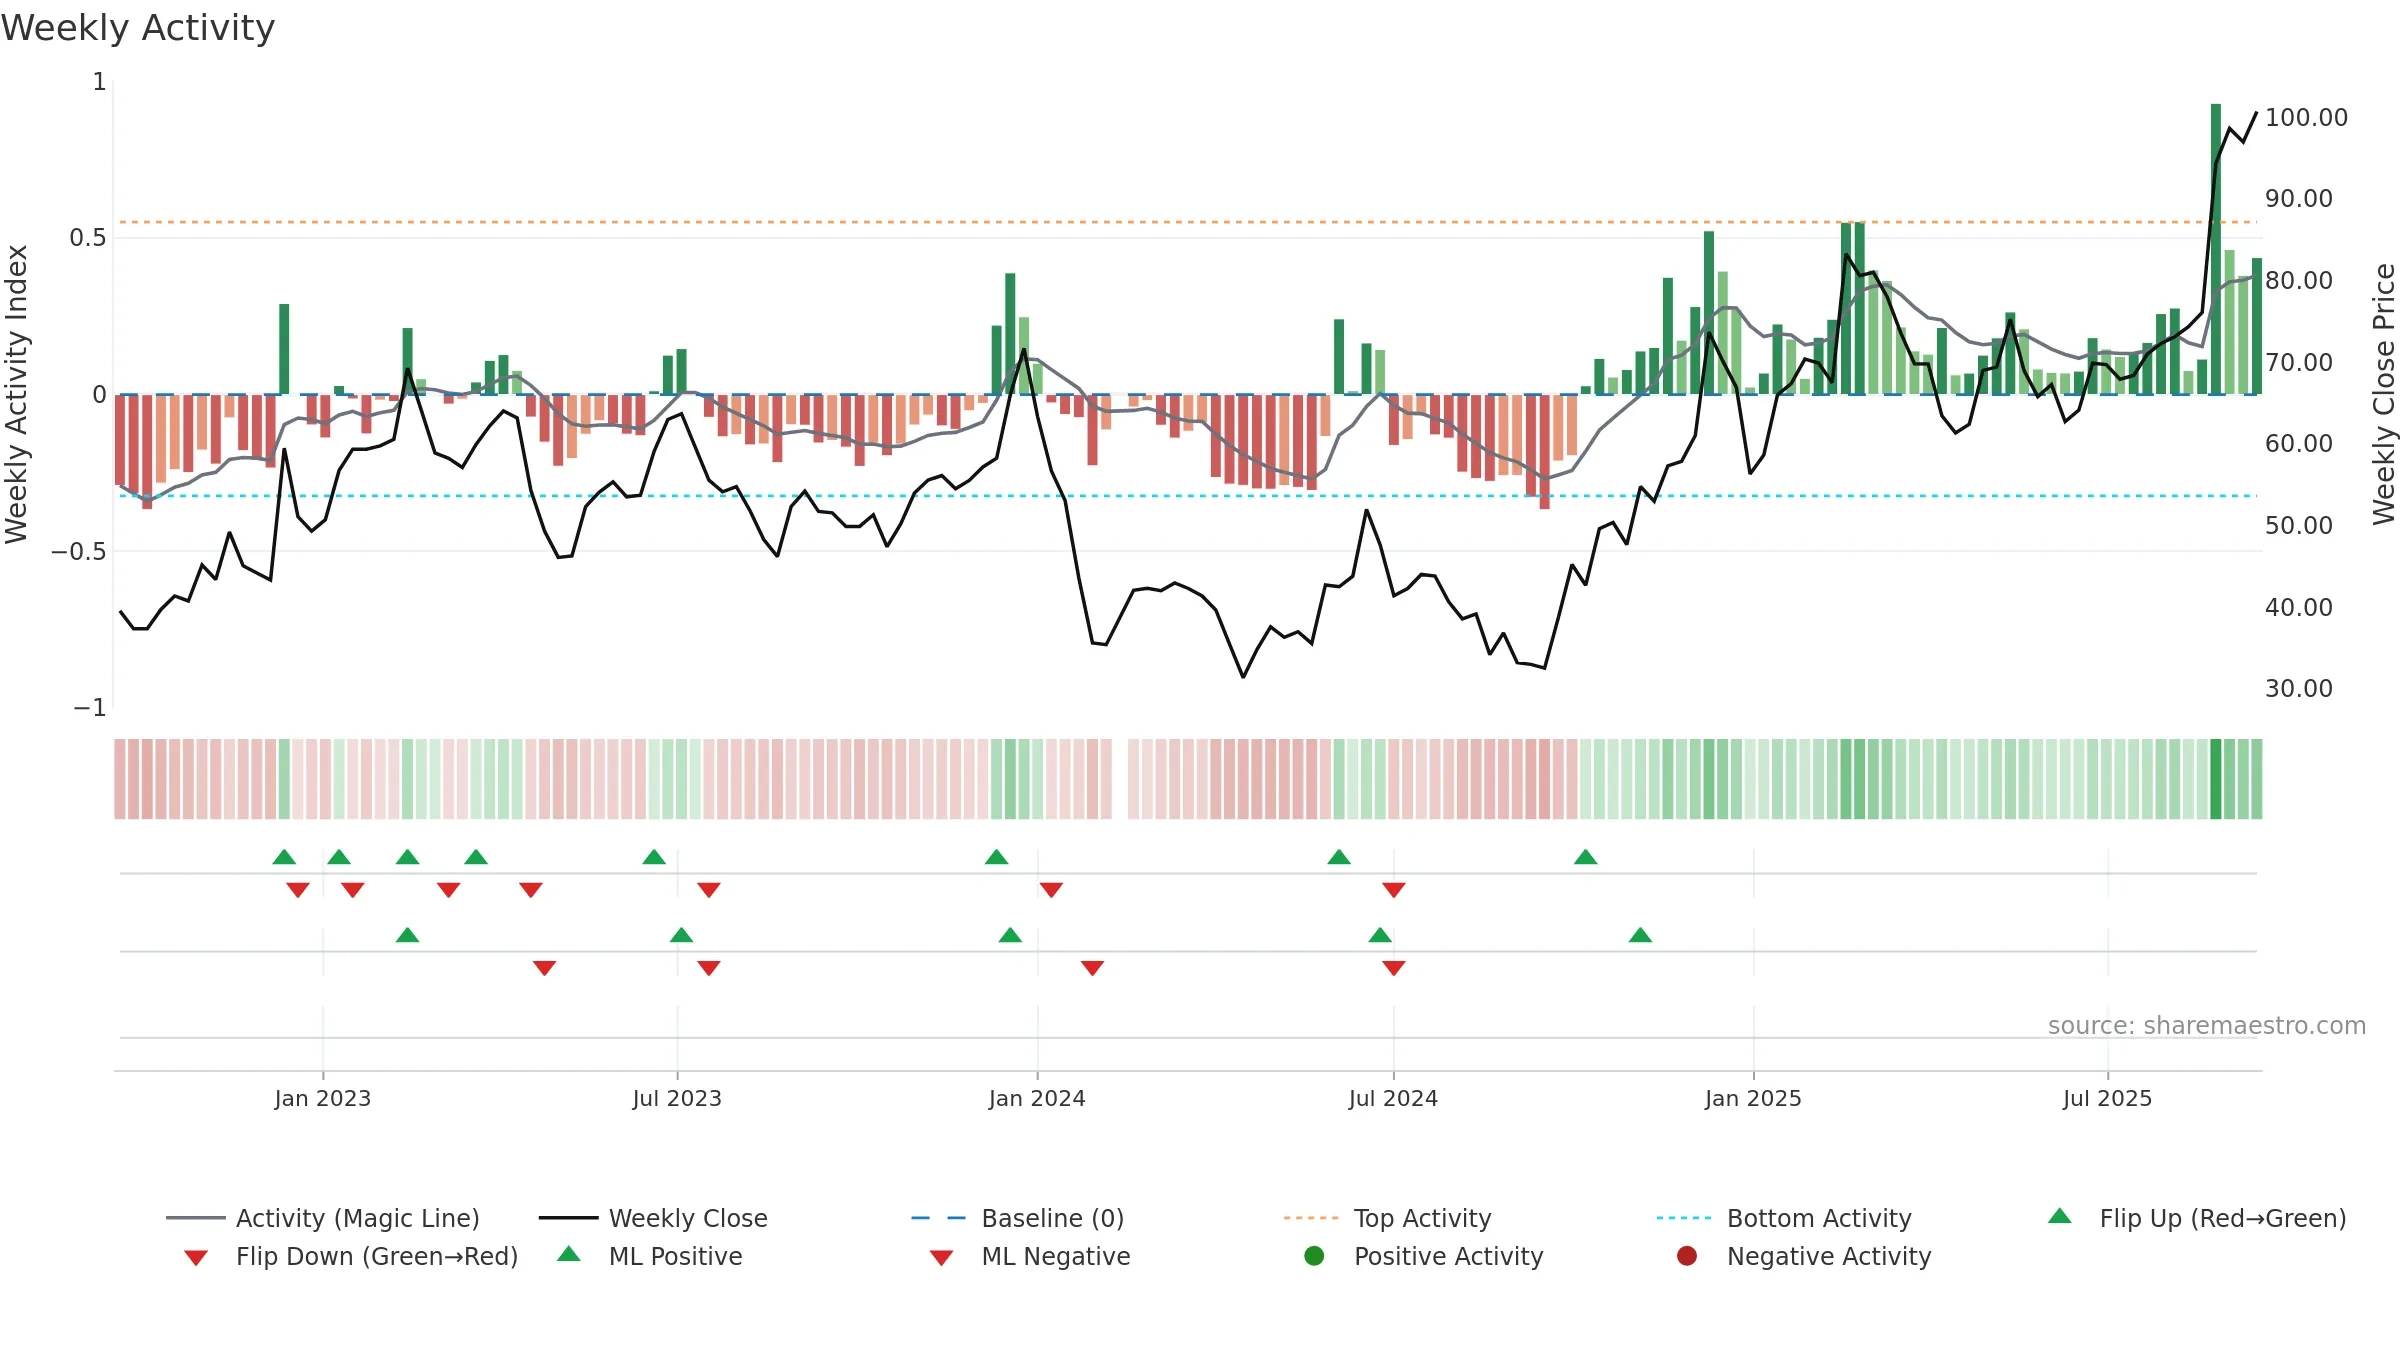The width and height of the screenshot is (2400, 1350).
Task: Click the Bottom Activity cyan dotted swatch
Action: (1684, 1218)
